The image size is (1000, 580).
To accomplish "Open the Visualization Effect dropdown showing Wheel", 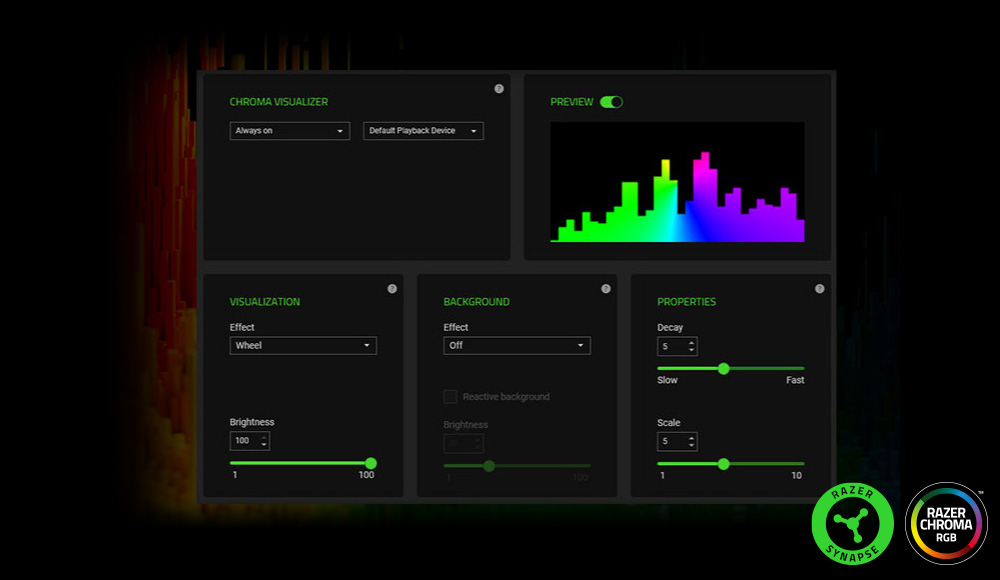I will (303, 345).
